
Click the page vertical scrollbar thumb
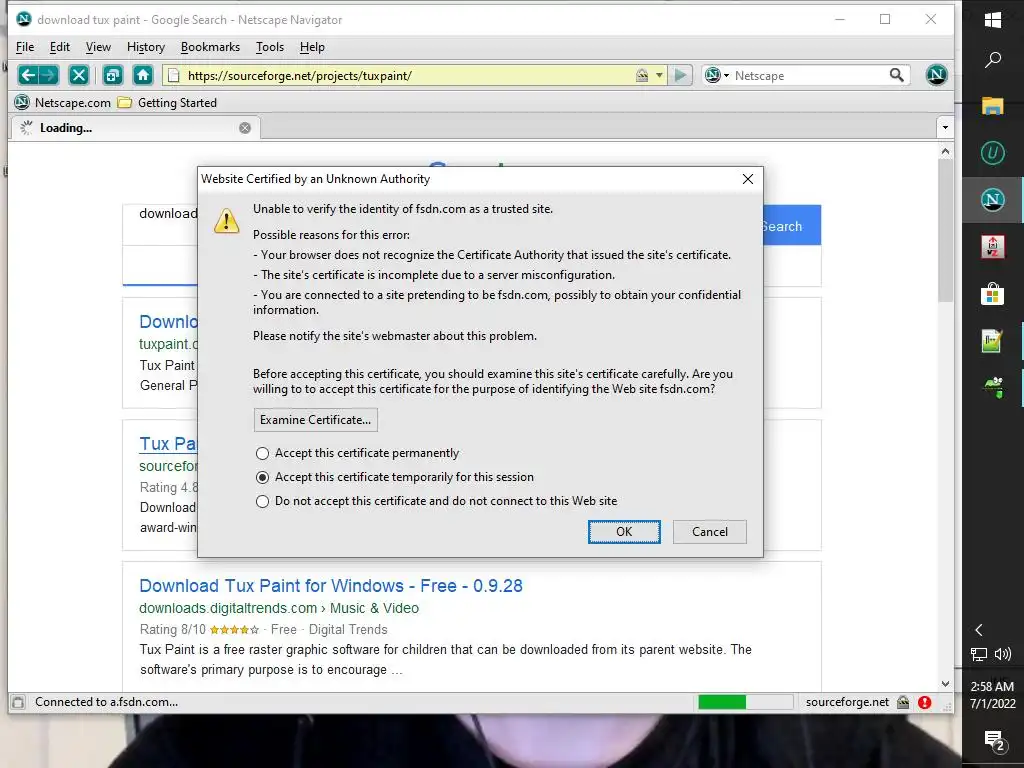click(x=945, y=230)
